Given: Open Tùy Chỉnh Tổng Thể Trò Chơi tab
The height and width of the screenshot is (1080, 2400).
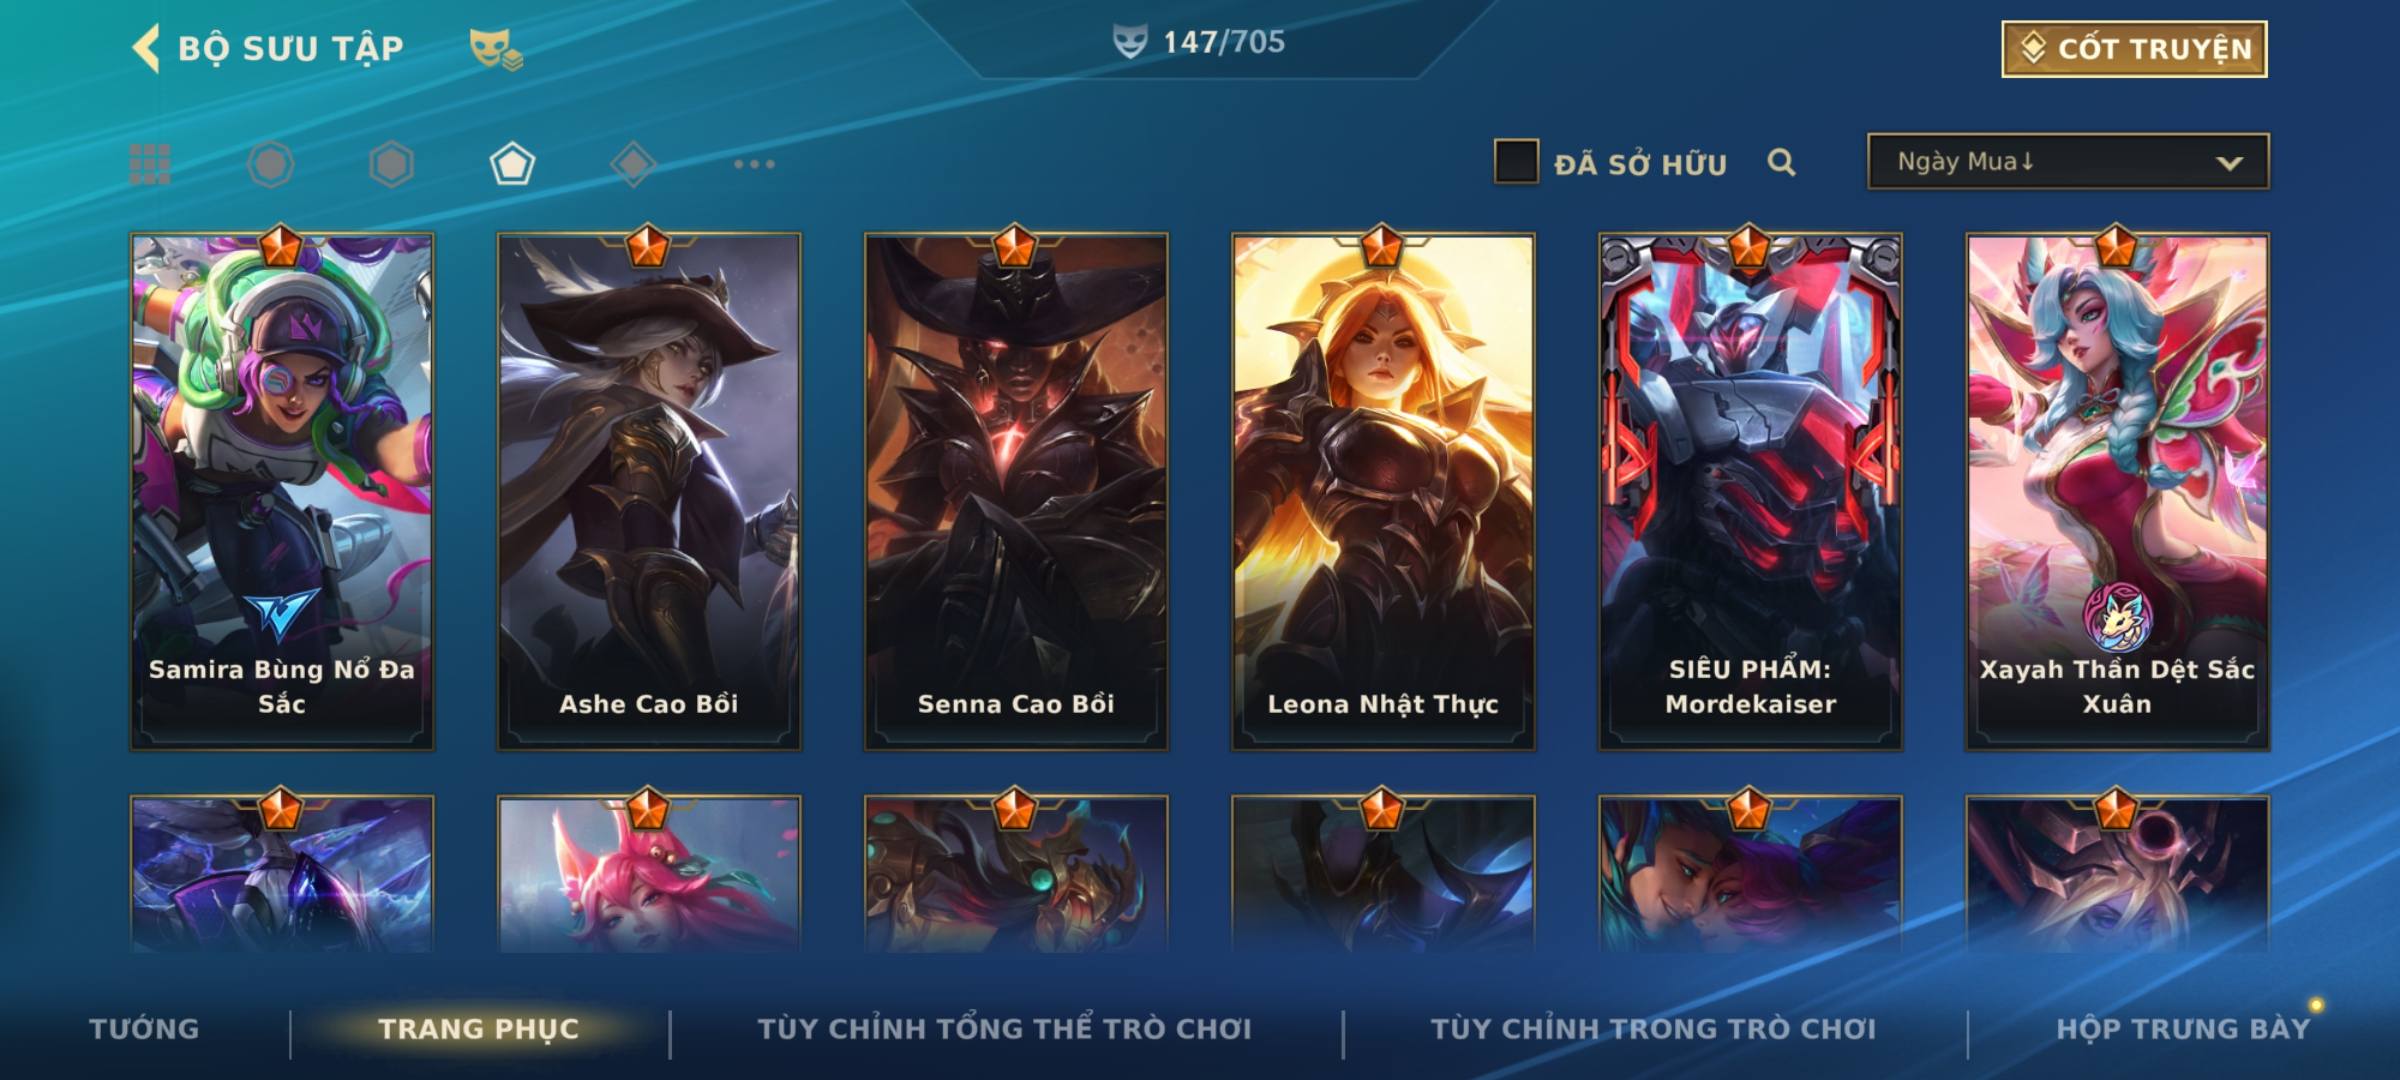Looking at the screenshot, I should tap(1004, 1029).
